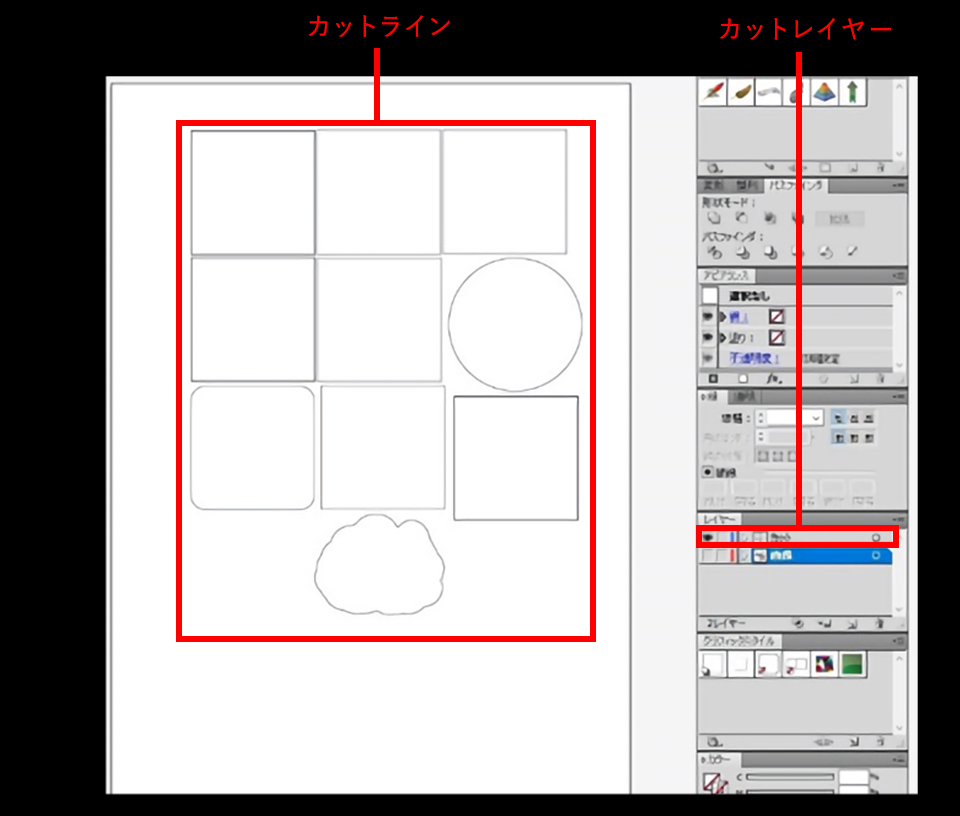The width and height of the screenshot is (960, 816).
Task: Apply the green gradient graphic style
Action: pyautogui.click(x=852, y=664)
